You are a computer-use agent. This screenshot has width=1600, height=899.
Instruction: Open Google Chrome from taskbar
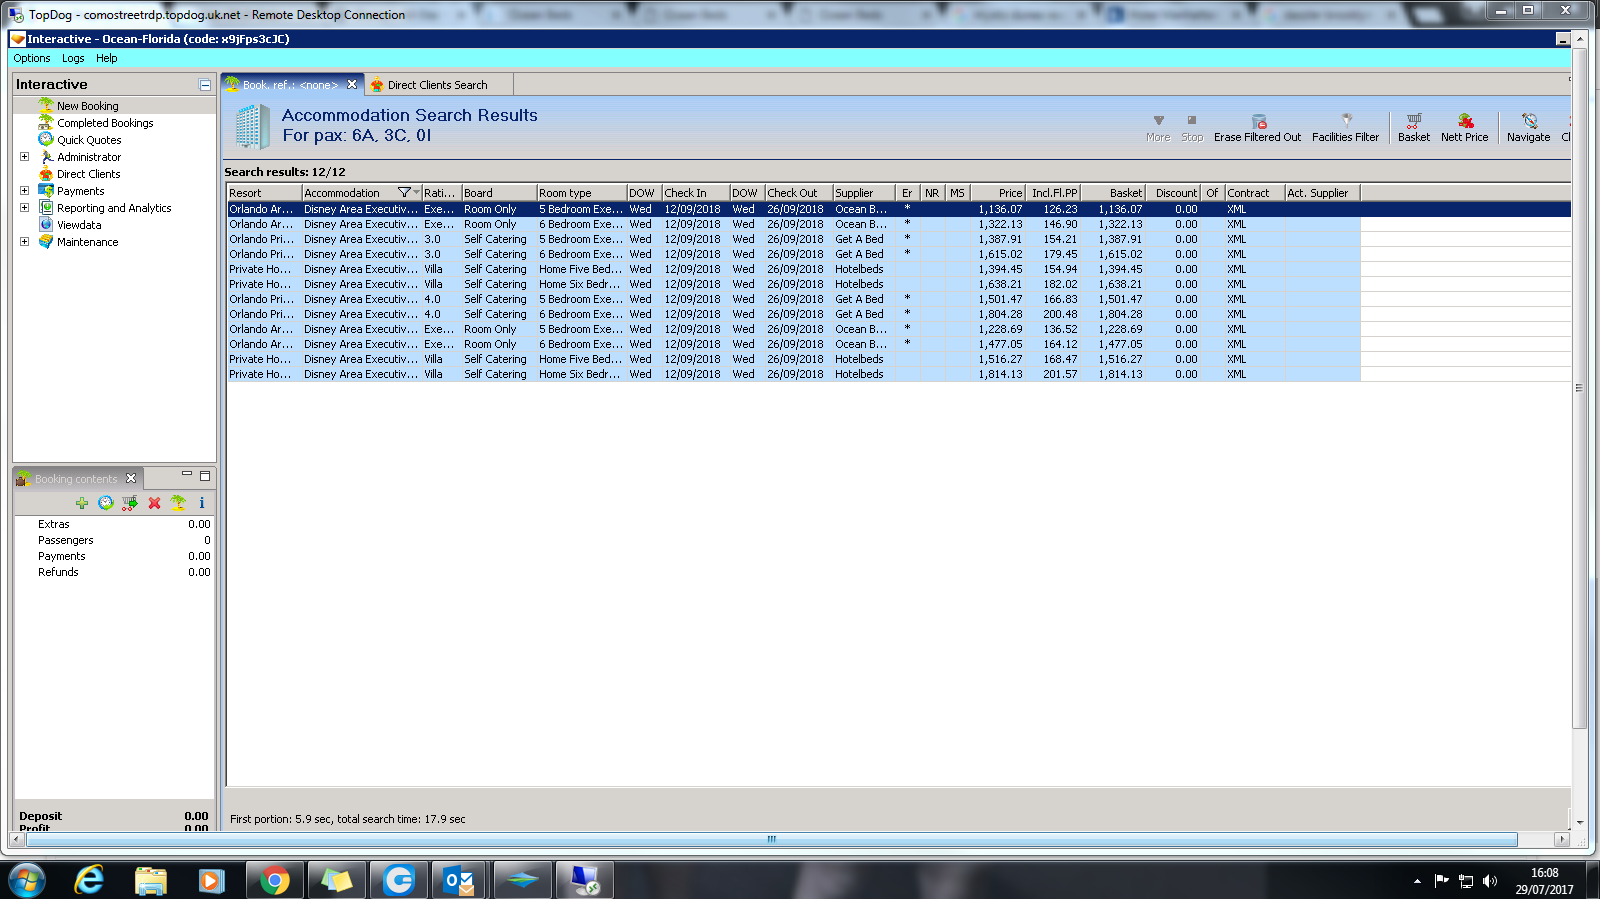(274, 880)
